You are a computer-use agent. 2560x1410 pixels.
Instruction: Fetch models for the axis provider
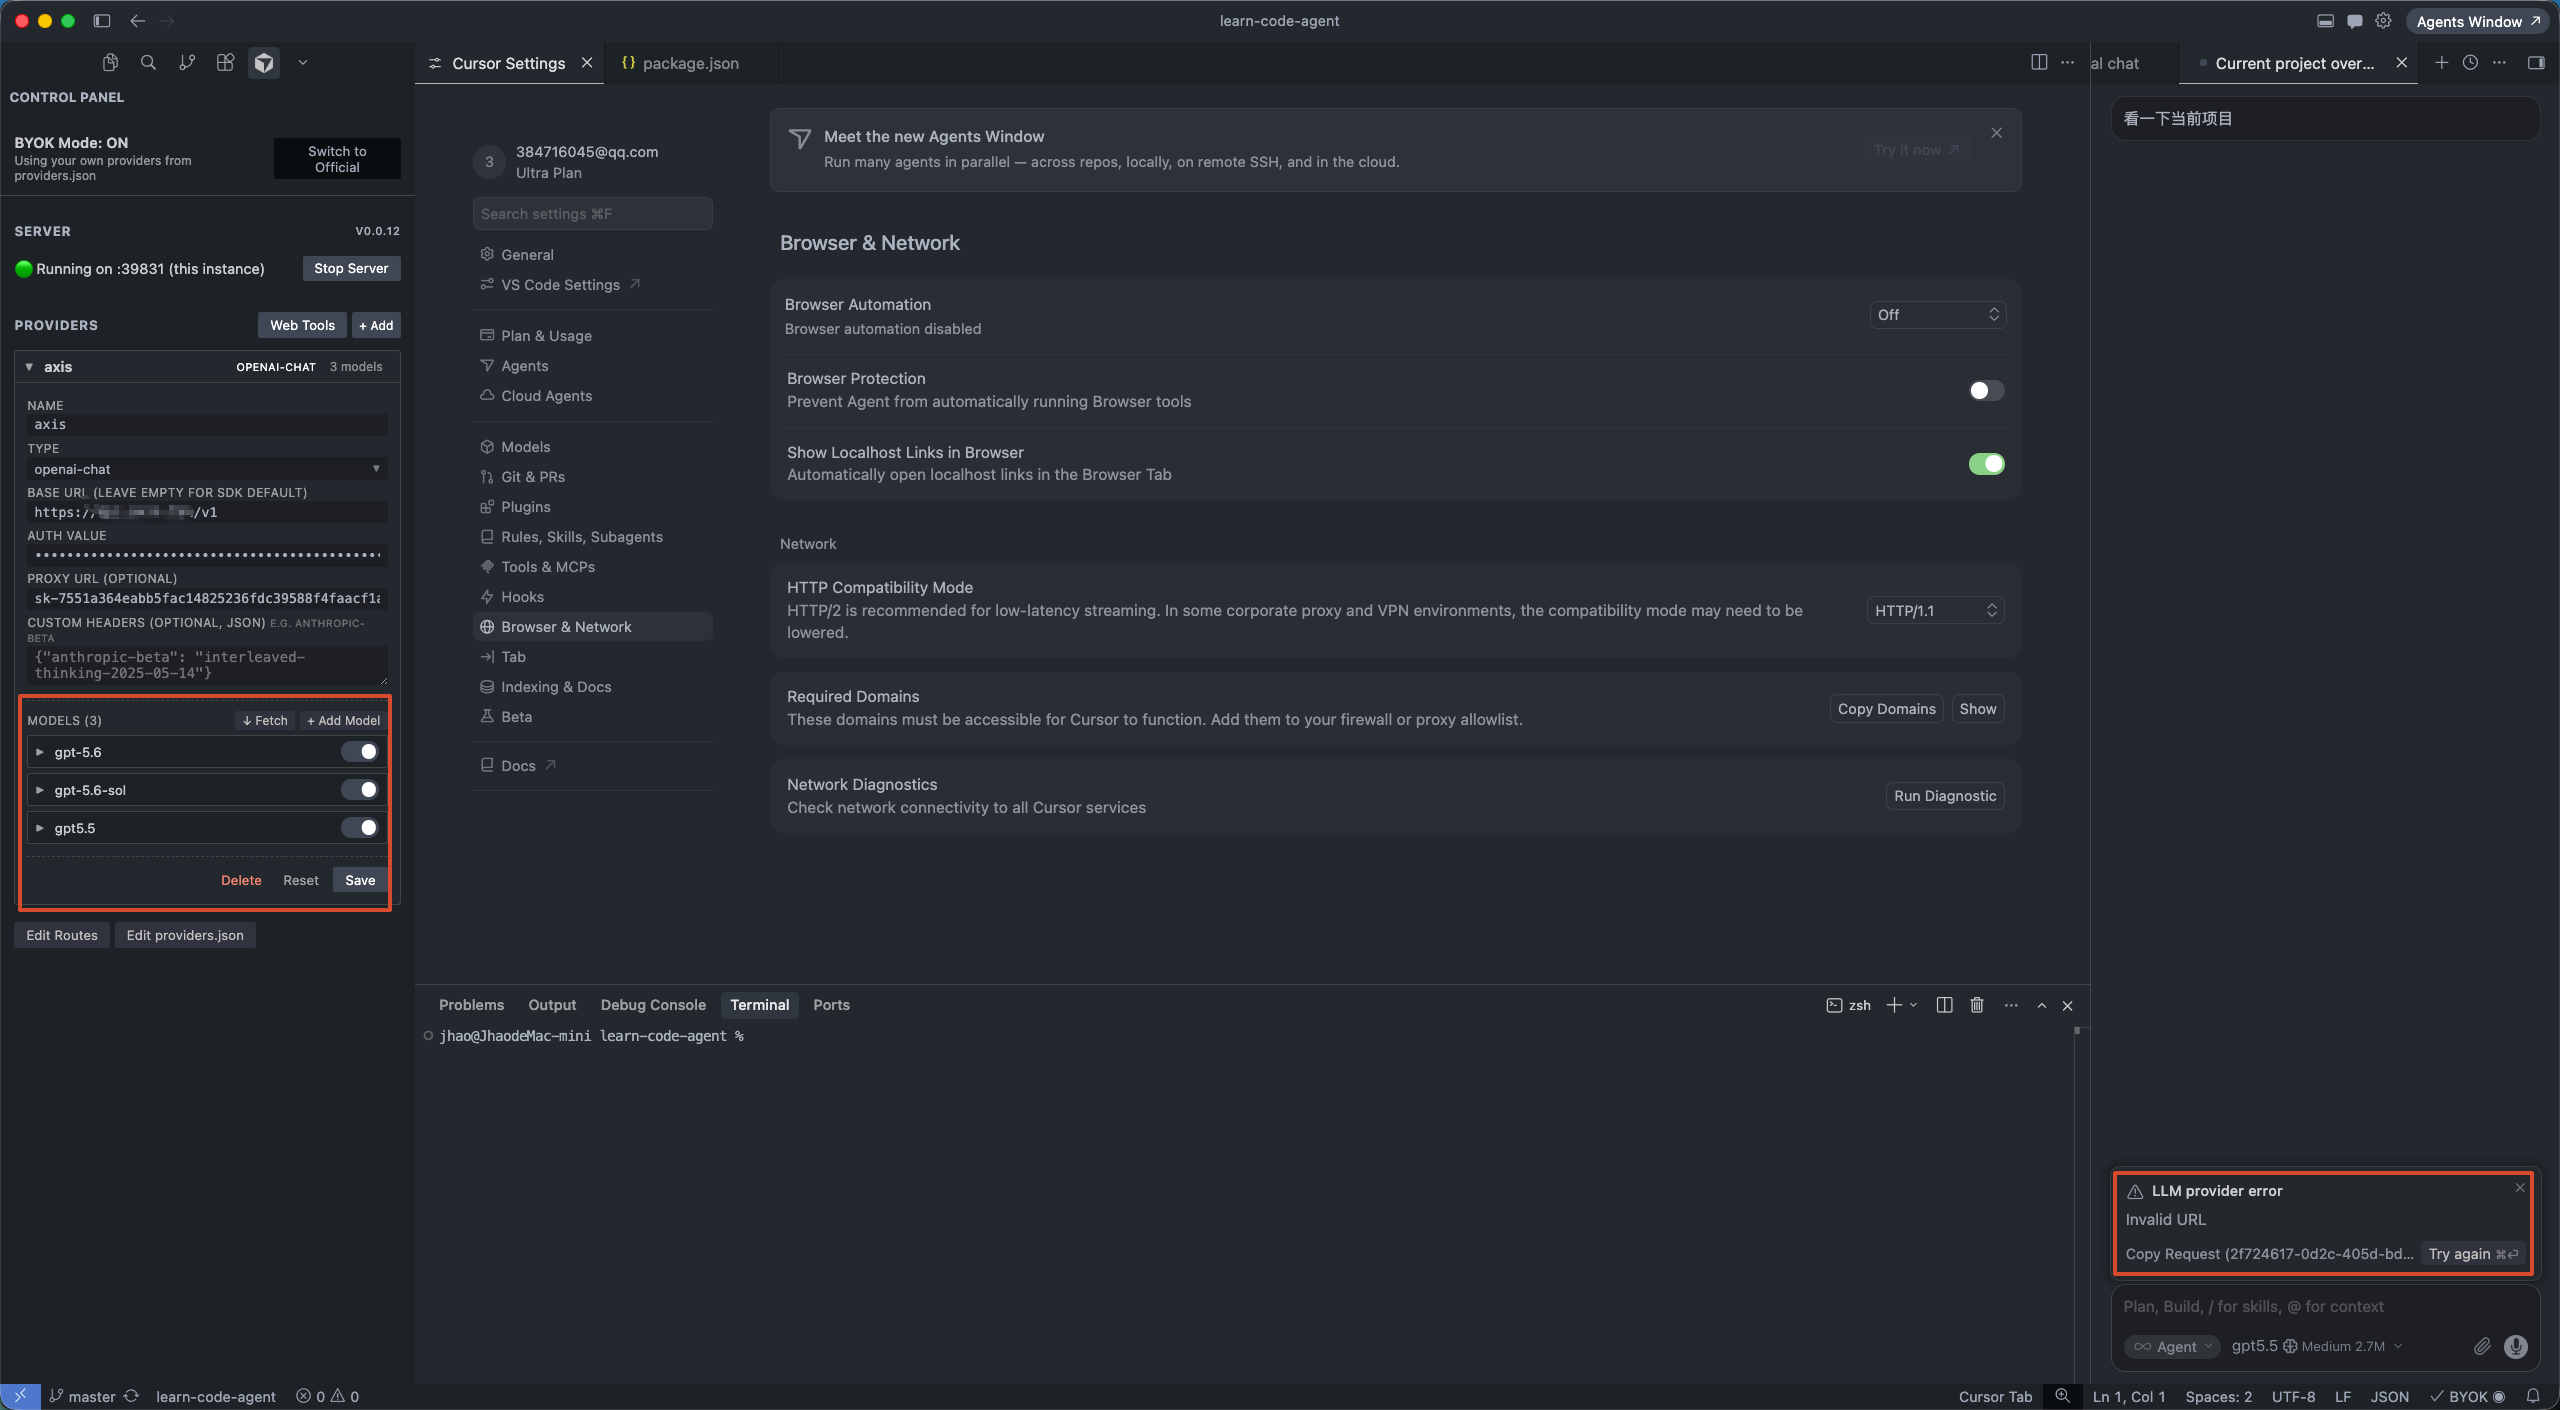tap(265, 720)
